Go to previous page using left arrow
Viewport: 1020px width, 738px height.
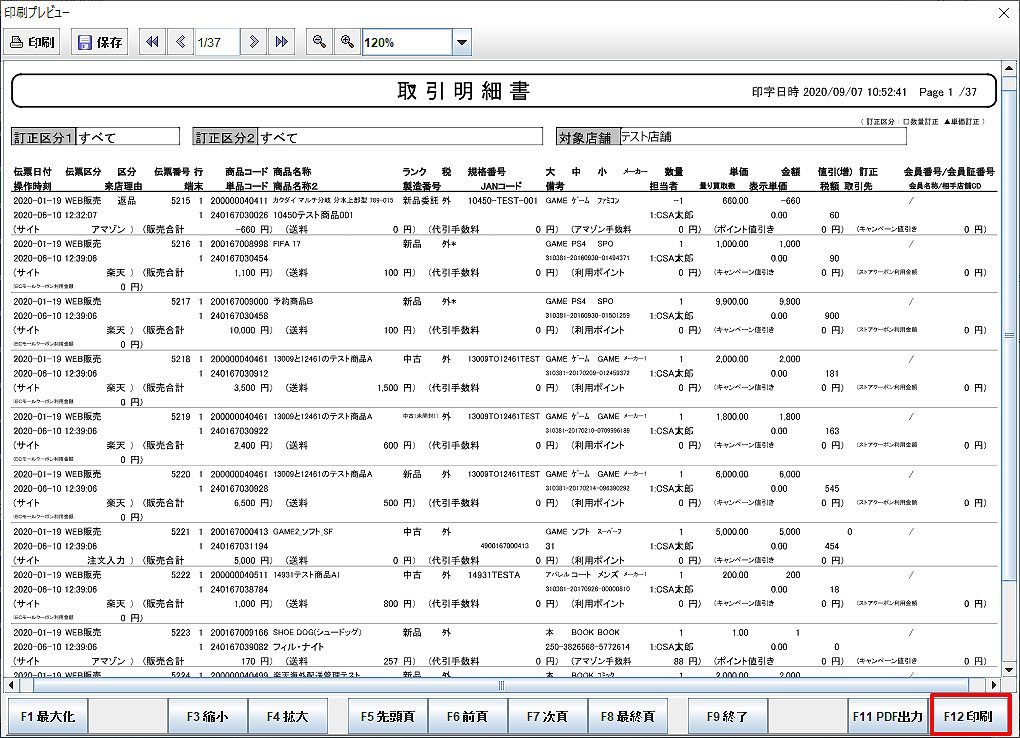[180, 42]
